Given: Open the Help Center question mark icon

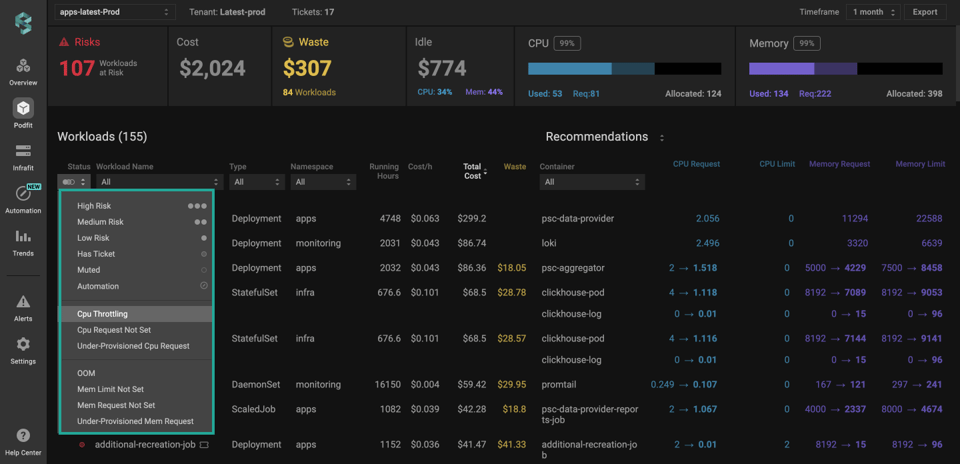Looking at the screenshot, I should 23,436.
